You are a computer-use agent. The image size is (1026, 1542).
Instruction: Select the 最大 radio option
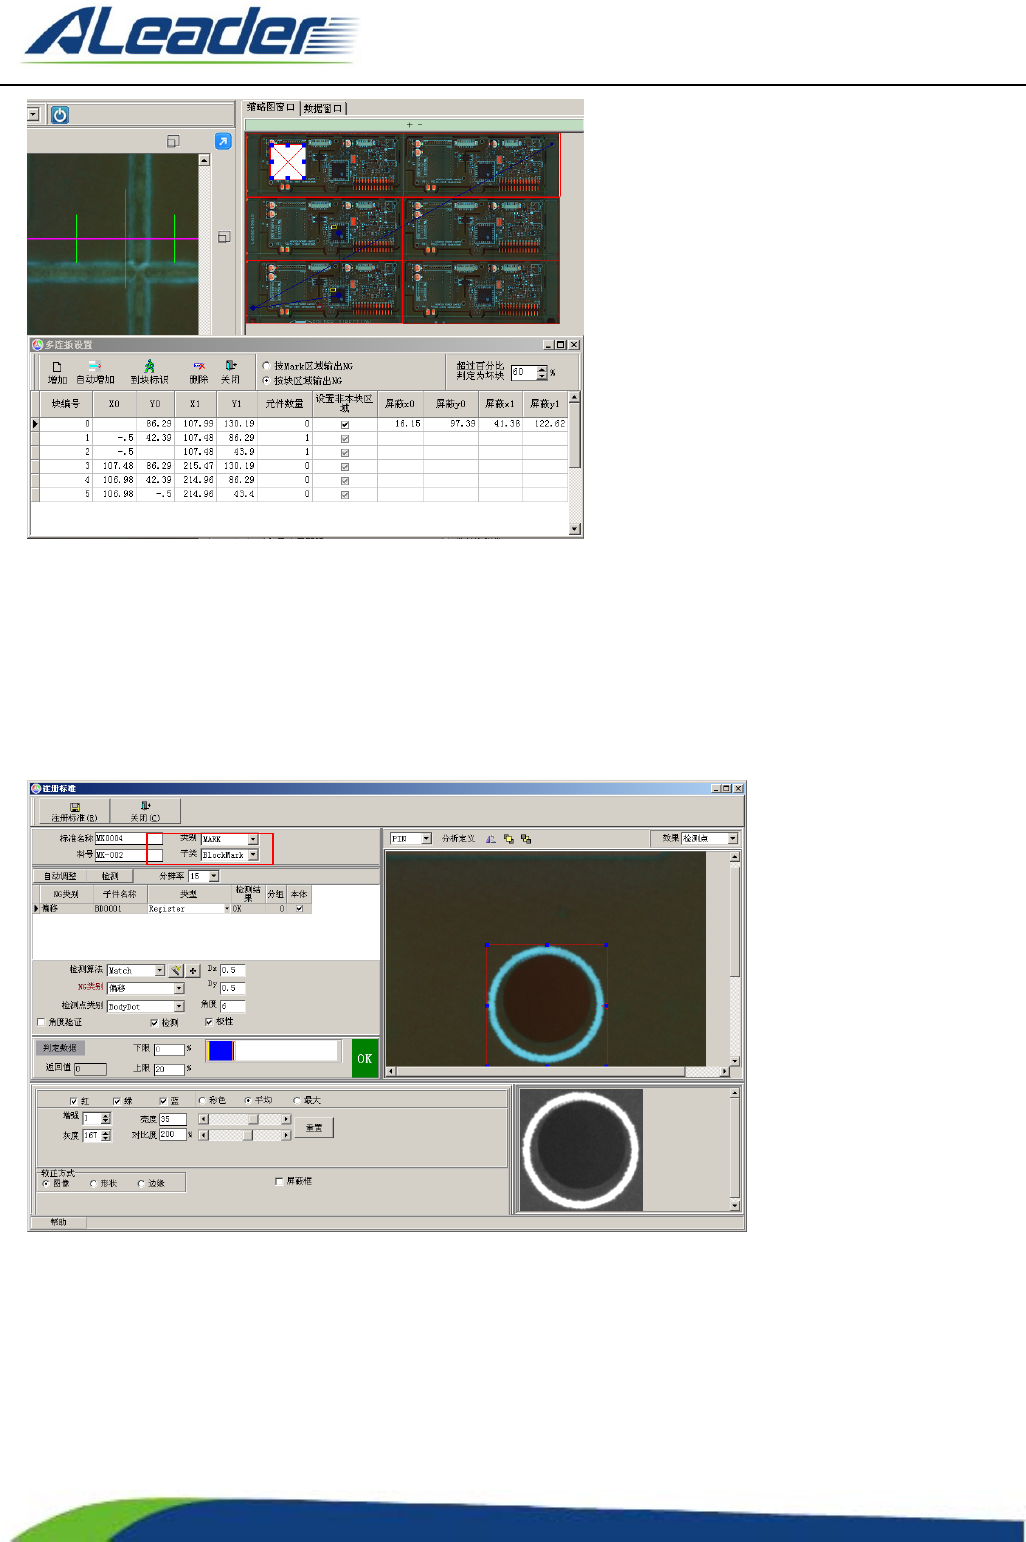click(296, 1101)
